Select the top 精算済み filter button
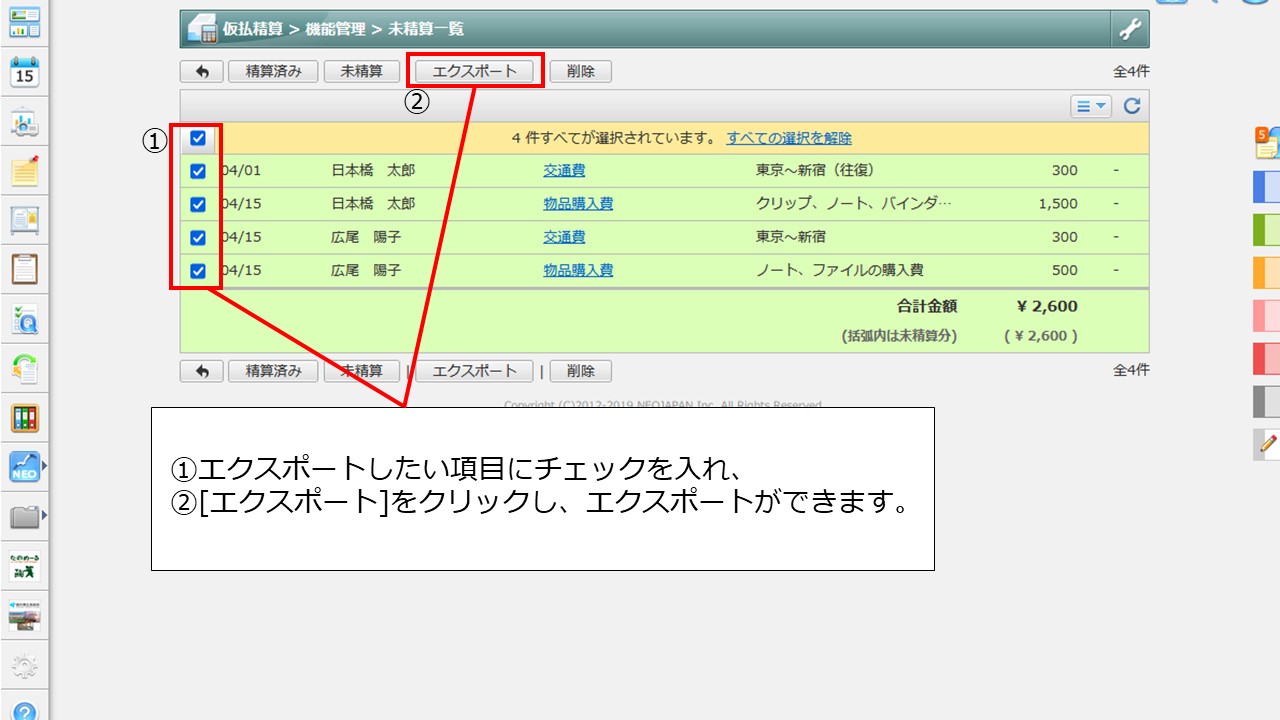1280x720 pixels. [x=273, y=71]
